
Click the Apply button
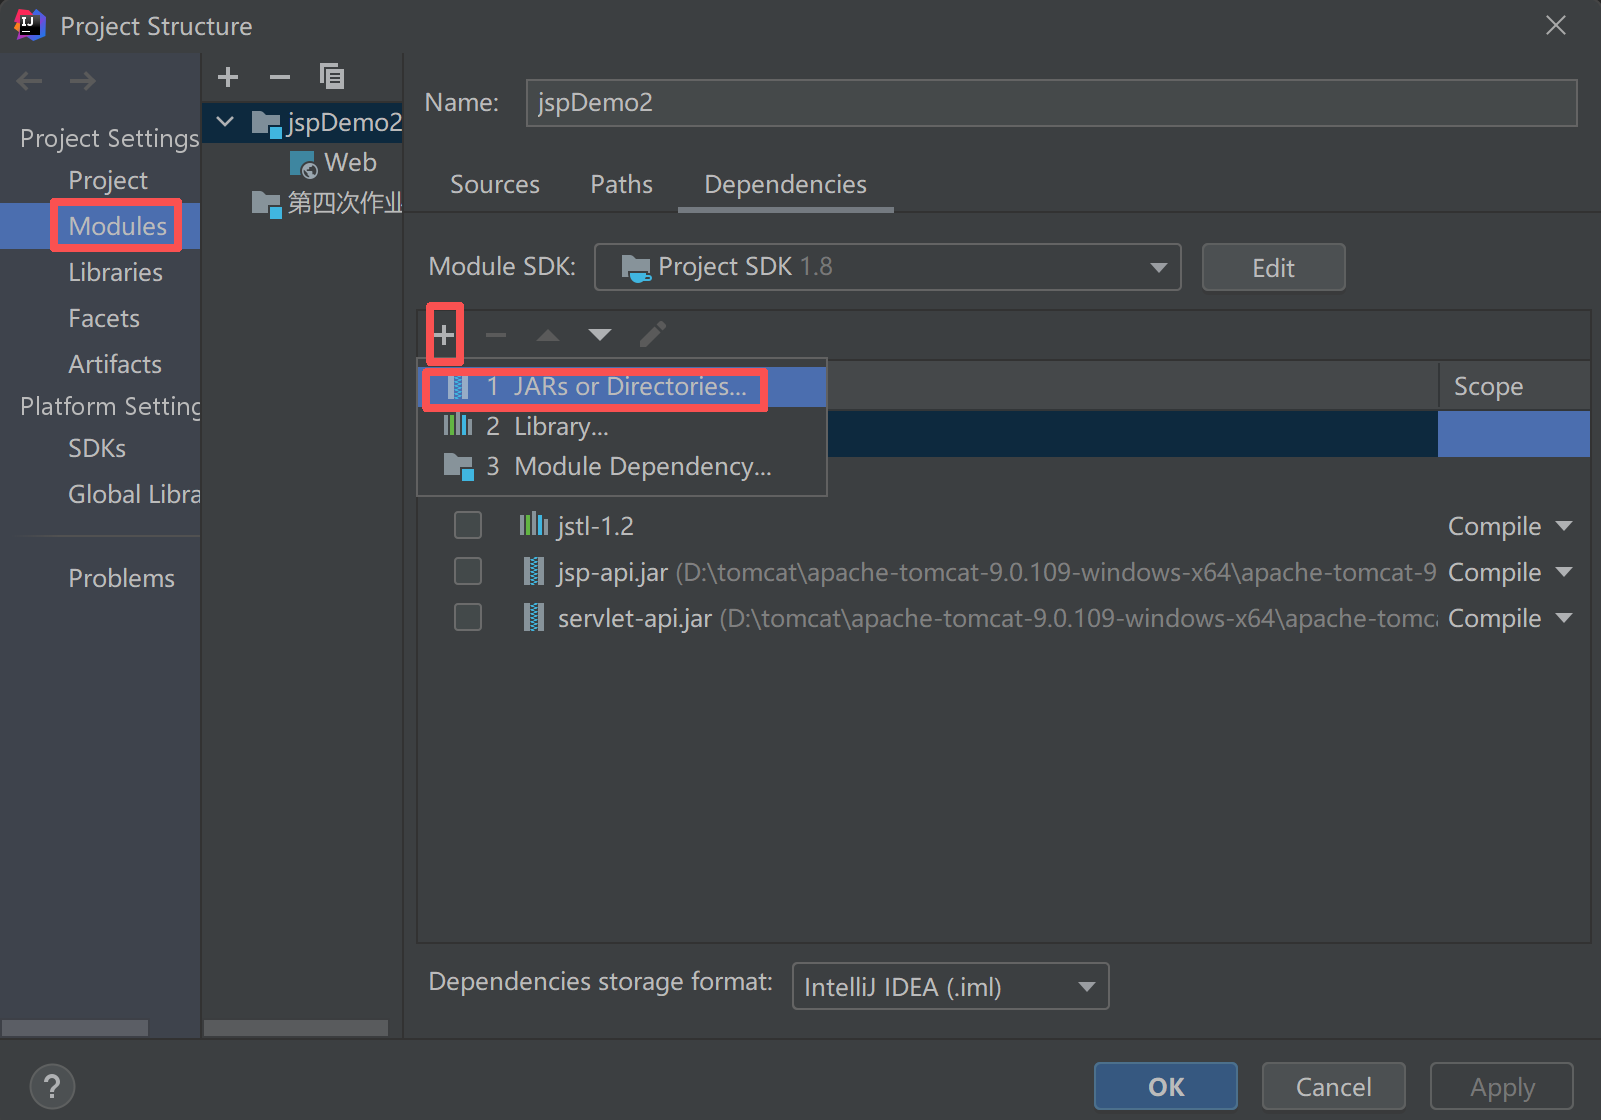(1501, 1086)
